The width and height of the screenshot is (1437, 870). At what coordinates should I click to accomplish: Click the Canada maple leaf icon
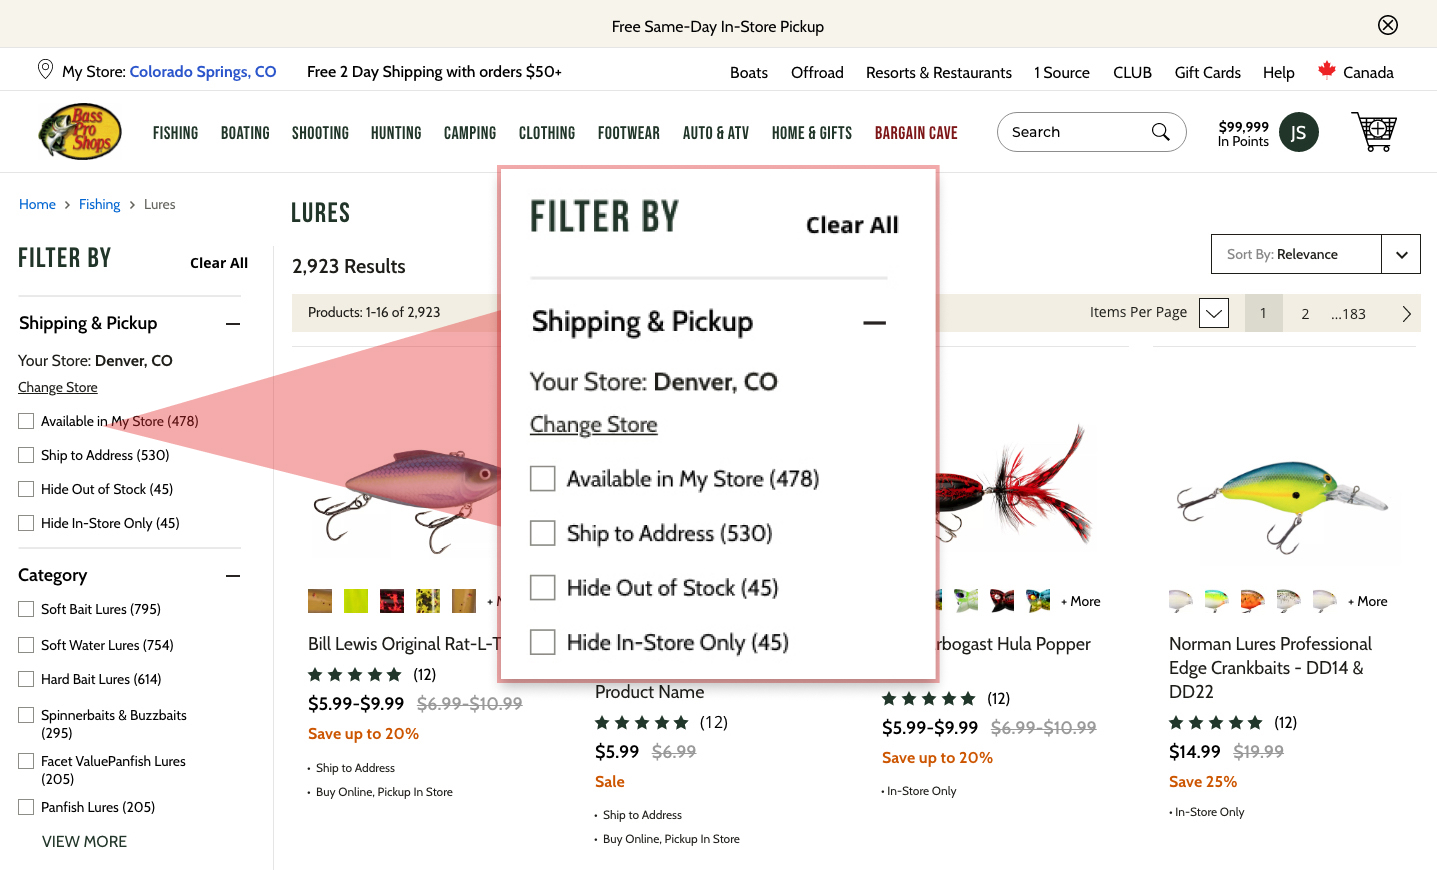(1327, 70)
